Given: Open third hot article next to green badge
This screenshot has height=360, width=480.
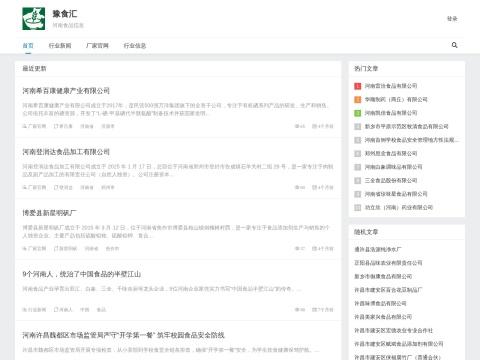Looking at the screenshot, I should (391, 113).
